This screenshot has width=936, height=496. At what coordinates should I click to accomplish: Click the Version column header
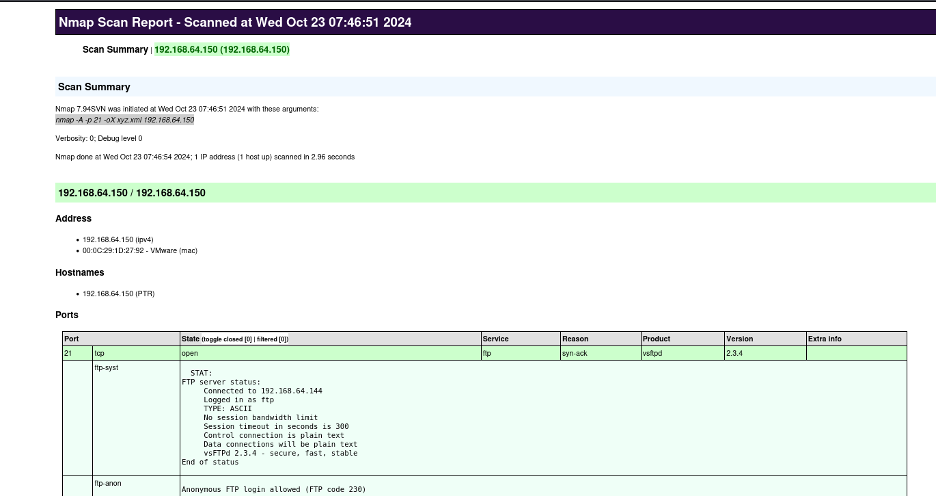click(739, 339)
